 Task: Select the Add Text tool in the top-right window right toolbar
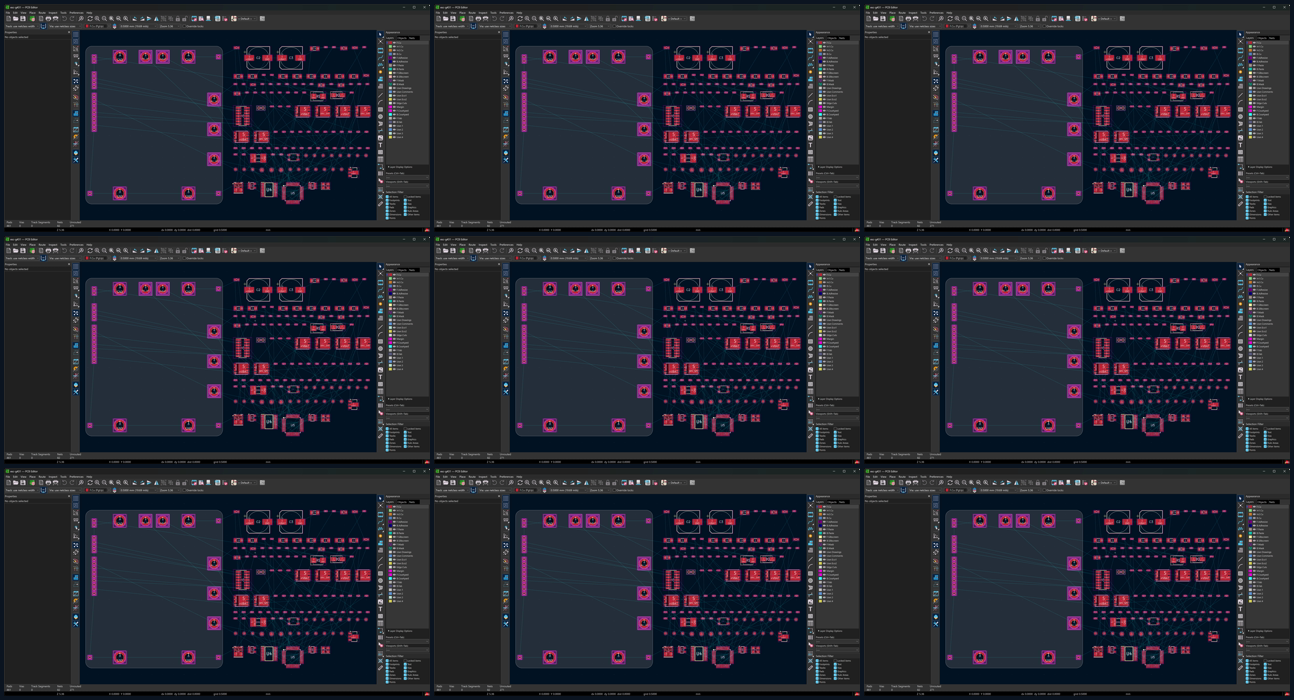[1240, 145]
